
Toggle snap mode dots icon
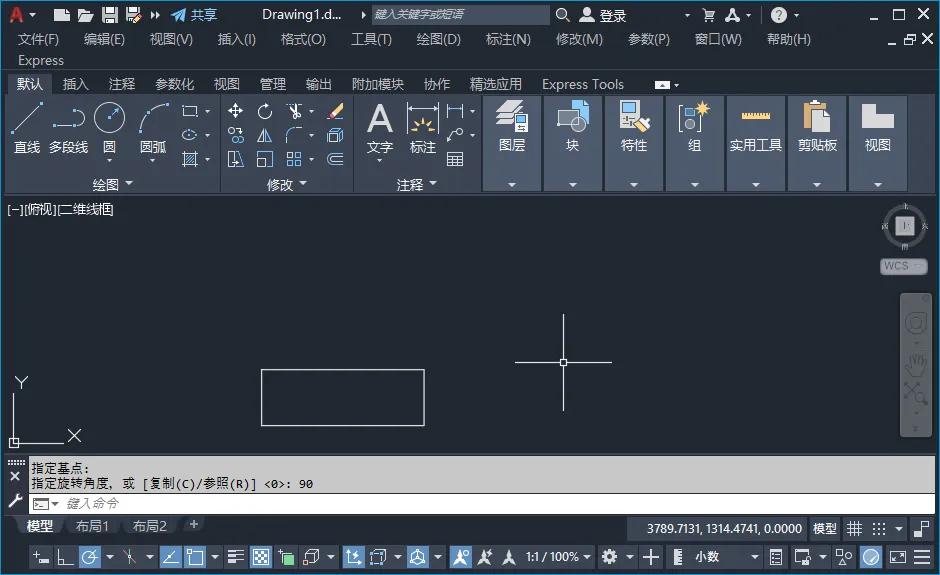click(879, 529)
